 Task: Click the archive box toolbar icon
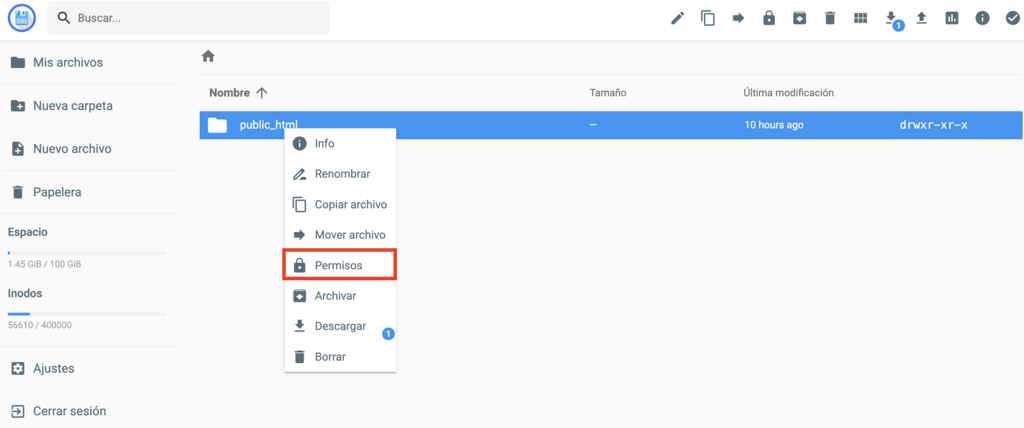pos(799,18)
